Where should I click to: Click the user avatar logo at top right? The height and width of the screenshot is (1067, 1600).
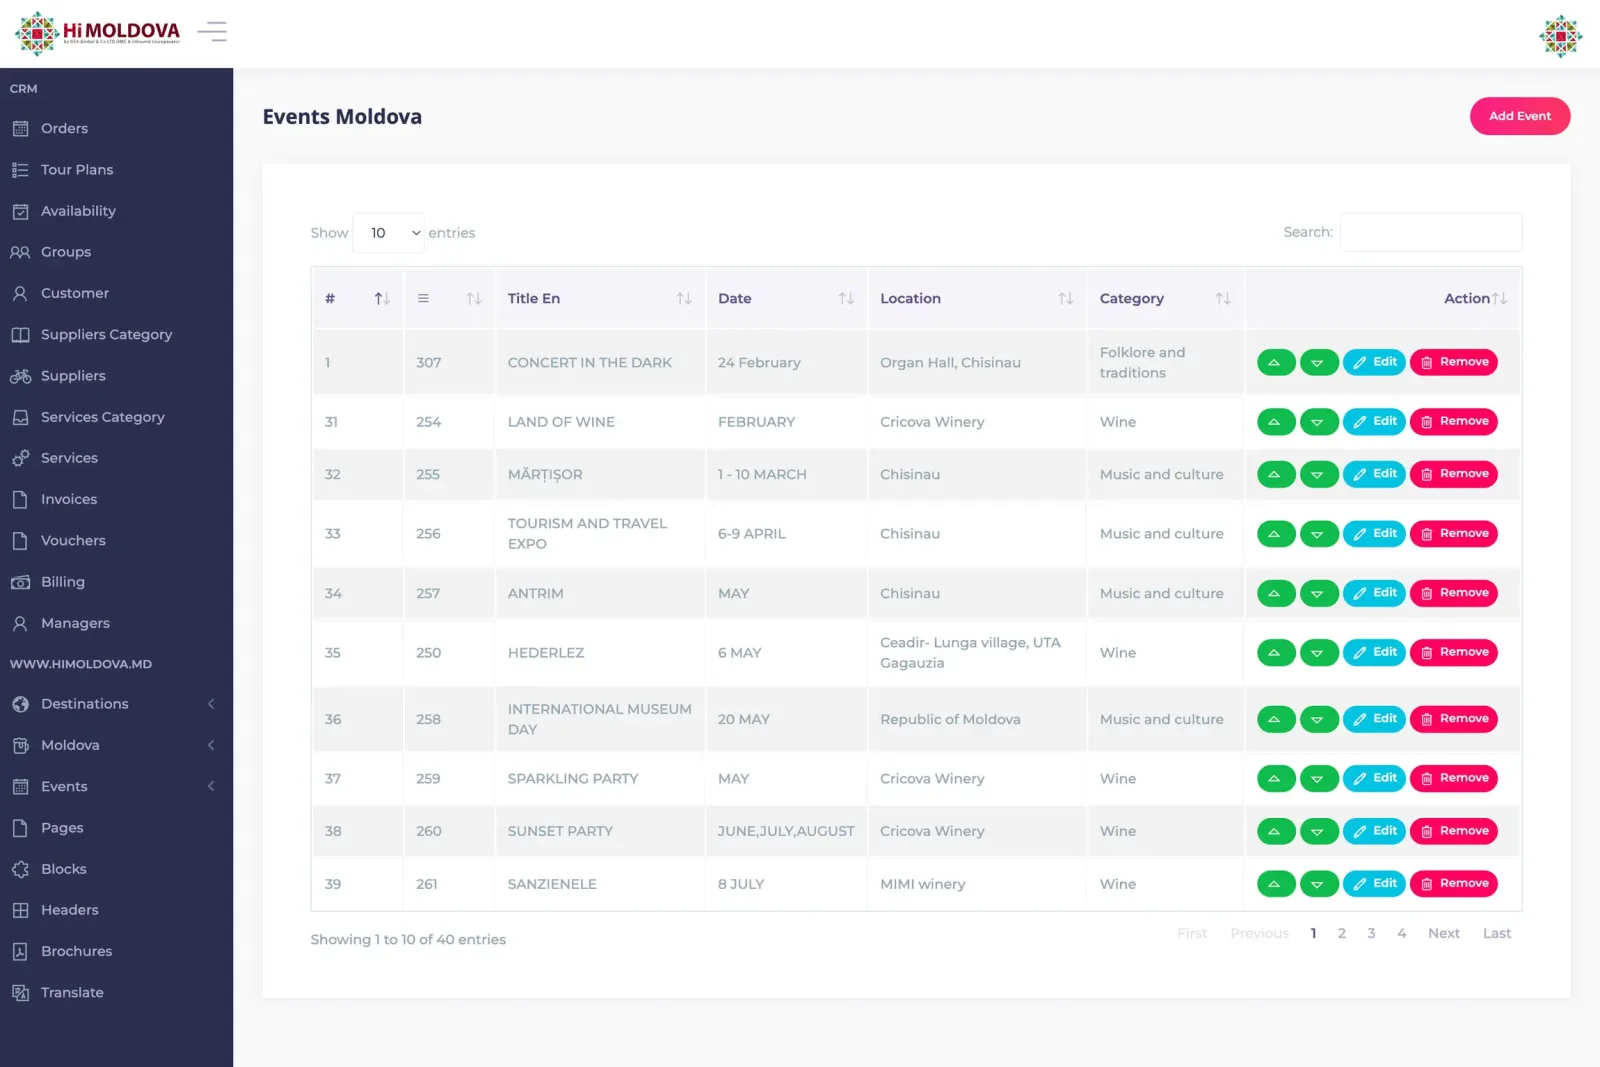click(1560, 36)
